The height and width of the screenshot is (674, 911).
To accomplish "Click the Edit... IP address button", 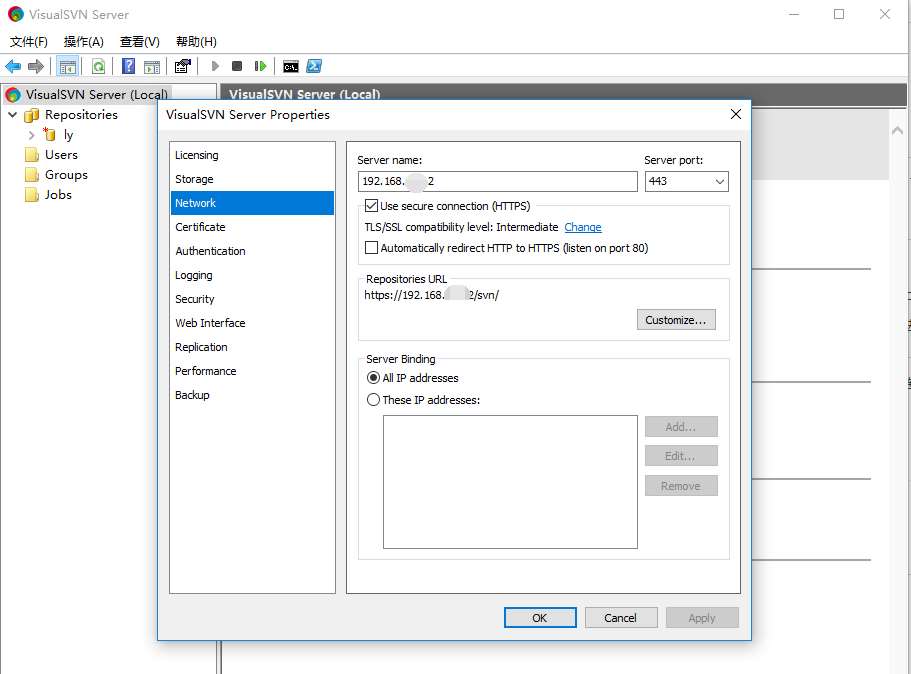I will coord(681,456).
